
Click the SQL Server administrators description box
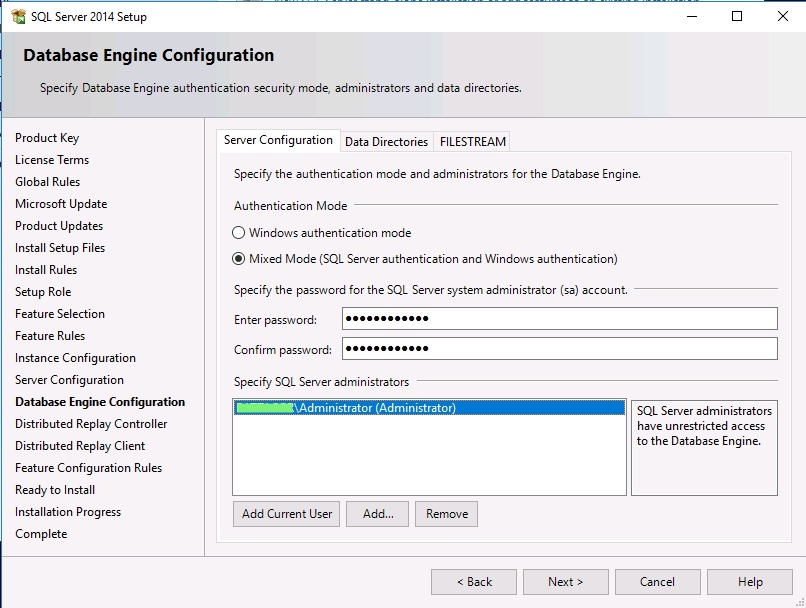pyautogui.click(x=704, y=448)
